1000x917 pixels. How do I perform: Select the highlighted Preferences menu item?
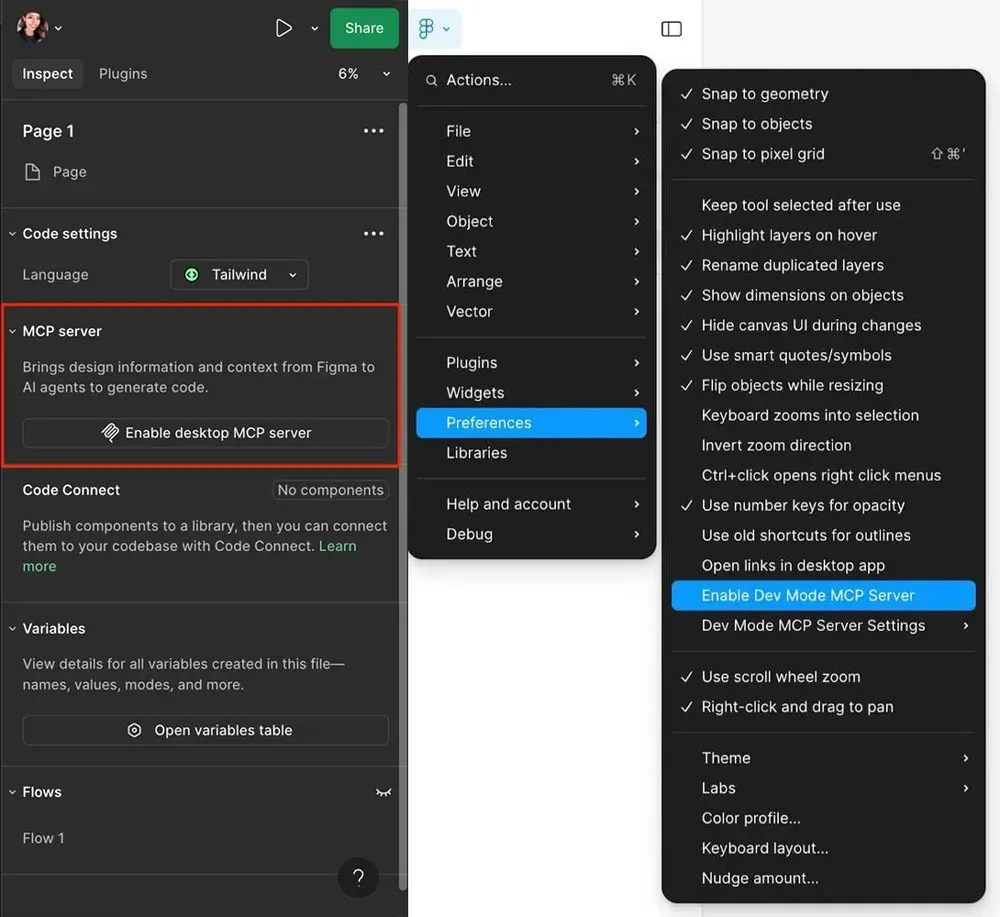531,423
